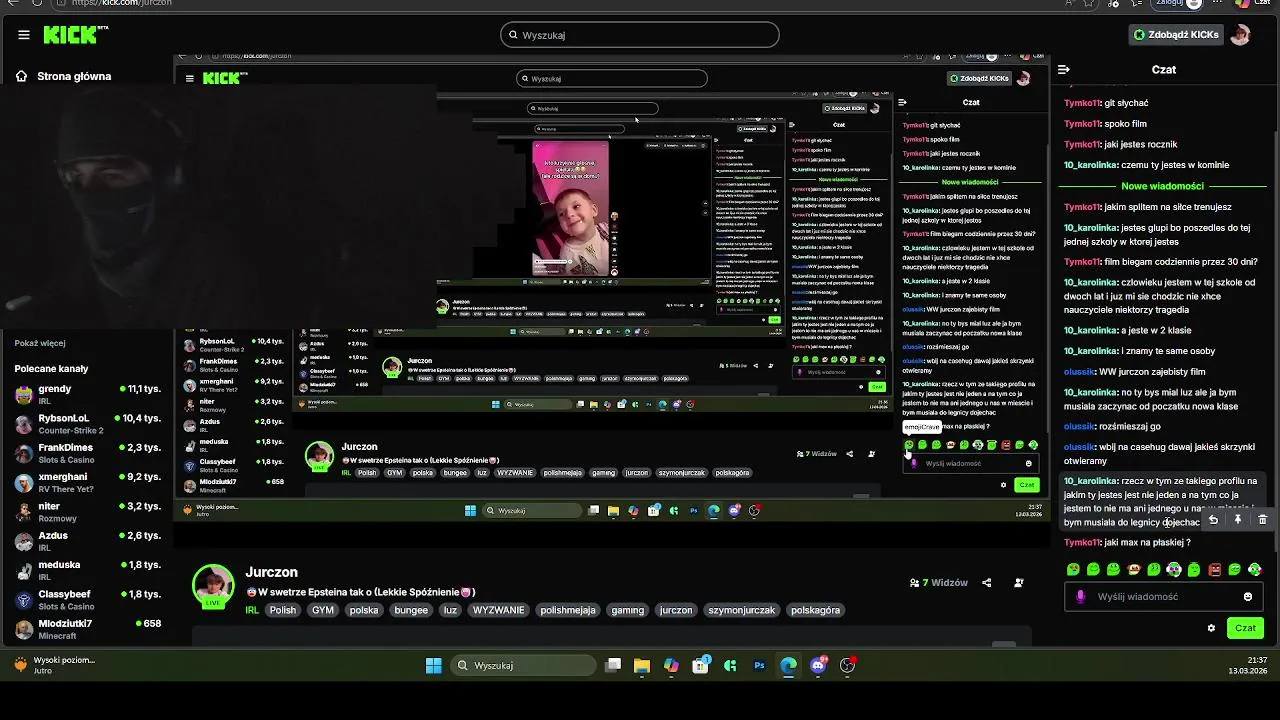Select the WYZWANIE tag
Screen dimensions: 1280x720
tap(498, 610)
